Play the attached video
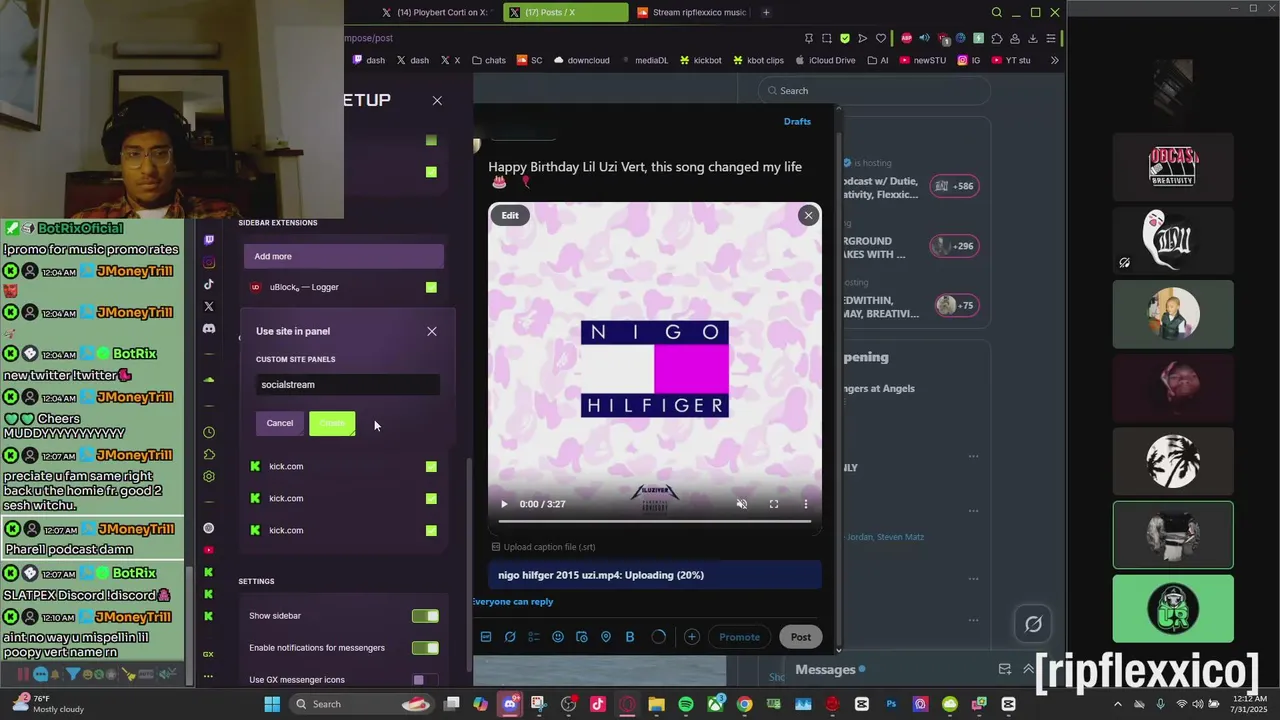The image size is (1280, 720). tap(503, 504)
